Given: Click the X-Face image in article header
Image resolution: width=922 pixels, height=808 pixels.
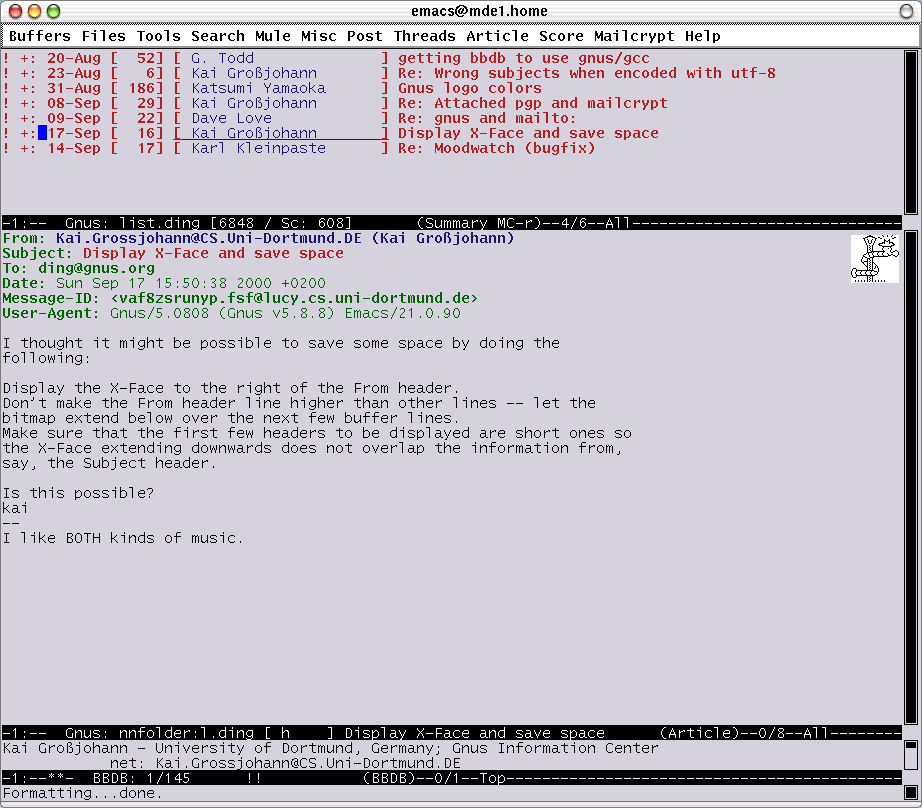Looking at the screenshot, I should coord(874,259).
